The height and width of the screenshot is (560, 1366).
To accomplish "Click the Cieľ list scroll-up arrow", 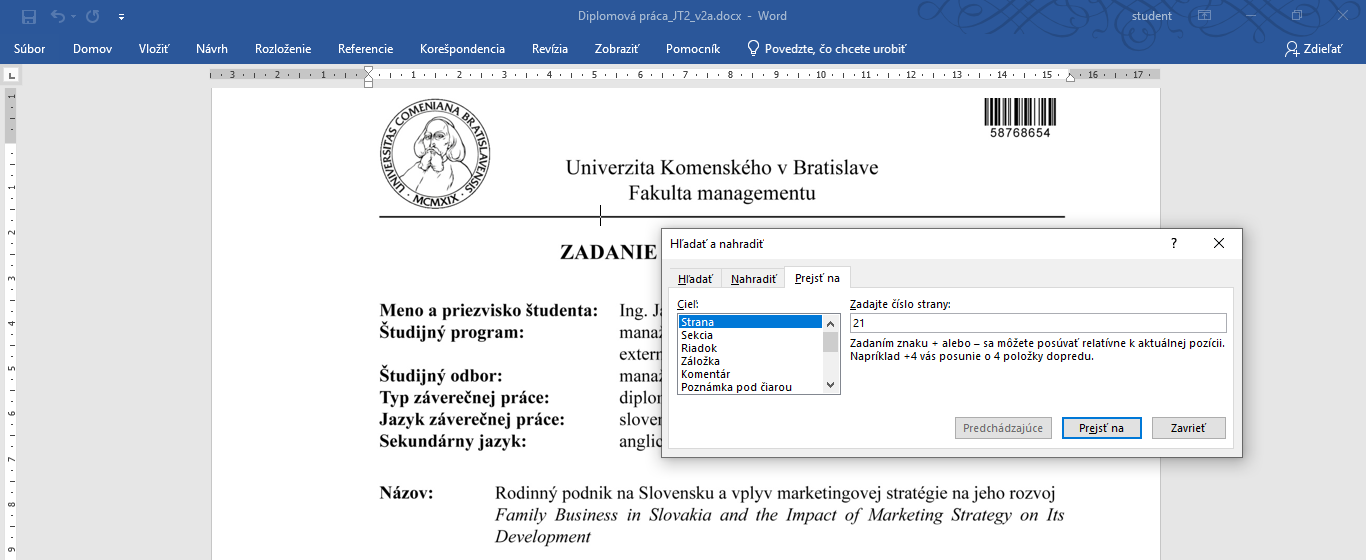I will click(x=830, y=322).
